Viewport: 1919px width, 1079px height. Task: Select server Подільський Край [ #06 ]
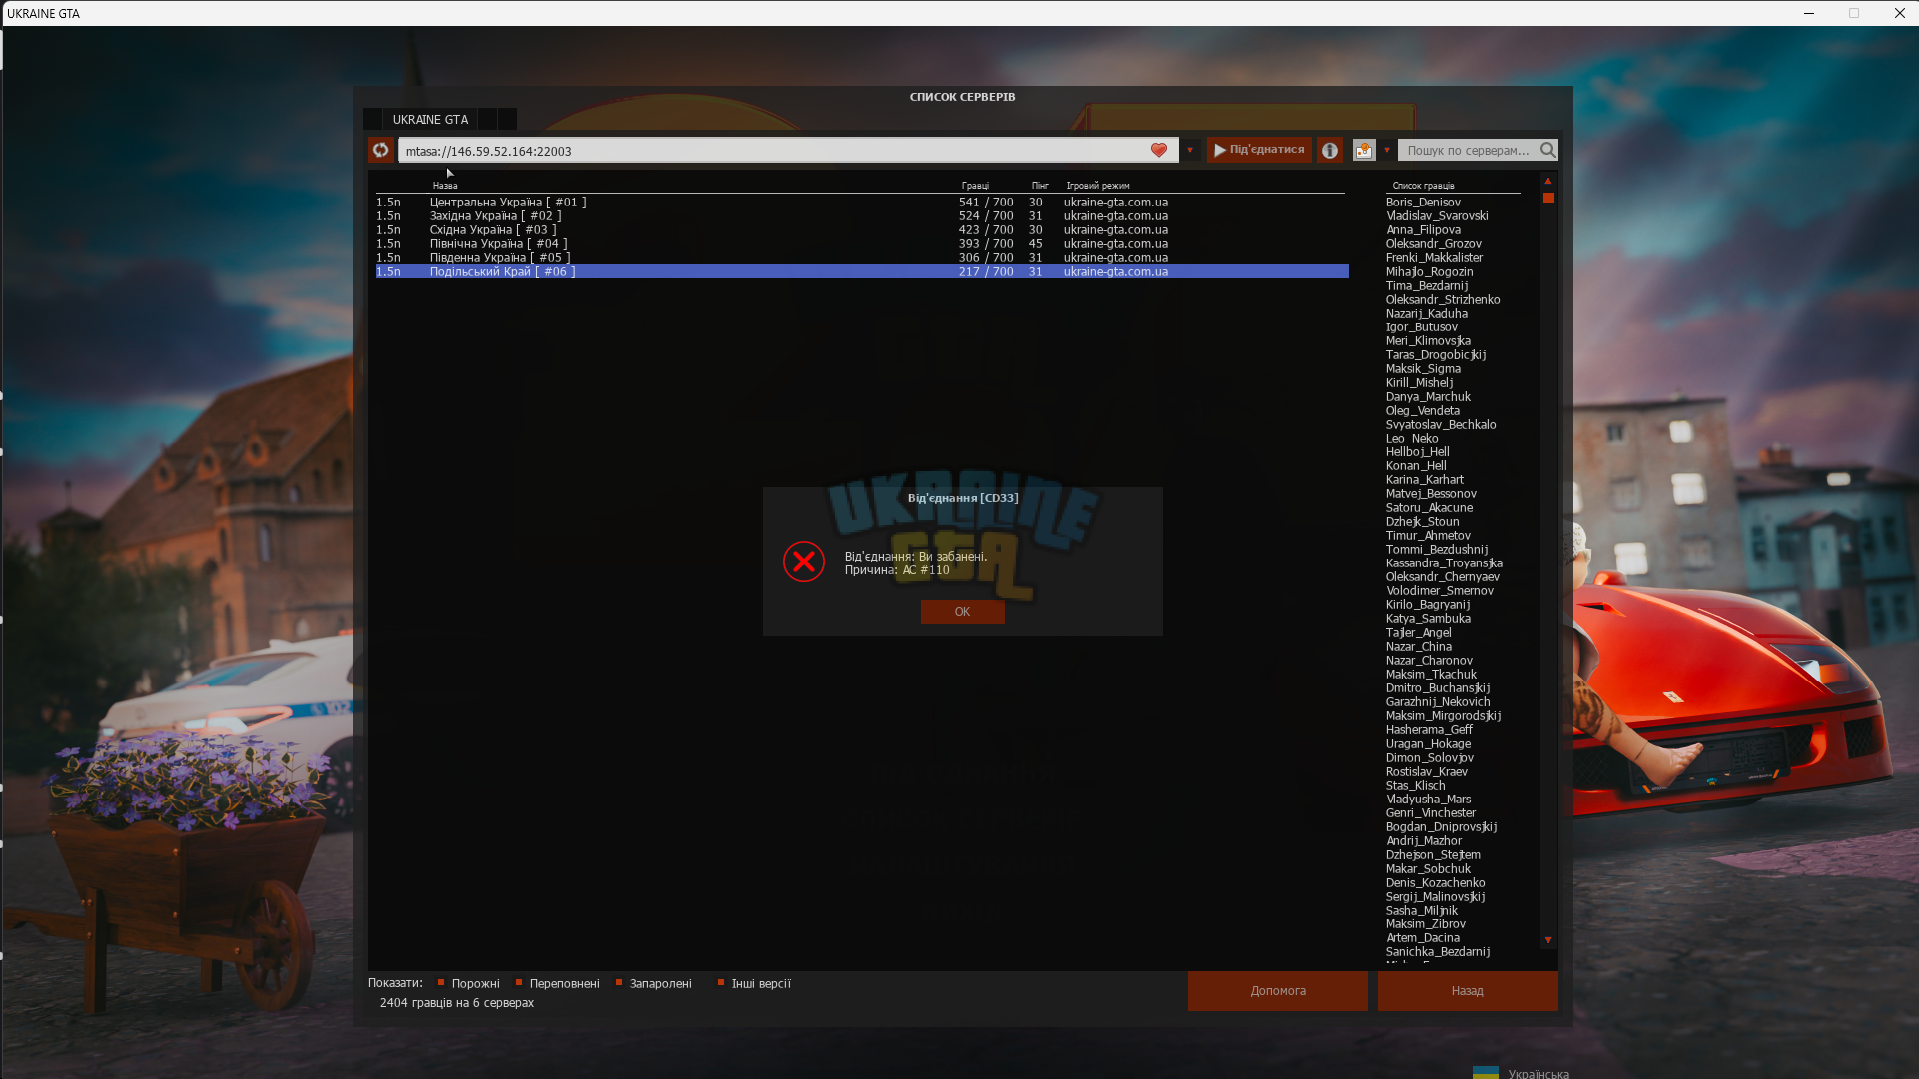tap(862, 272)
